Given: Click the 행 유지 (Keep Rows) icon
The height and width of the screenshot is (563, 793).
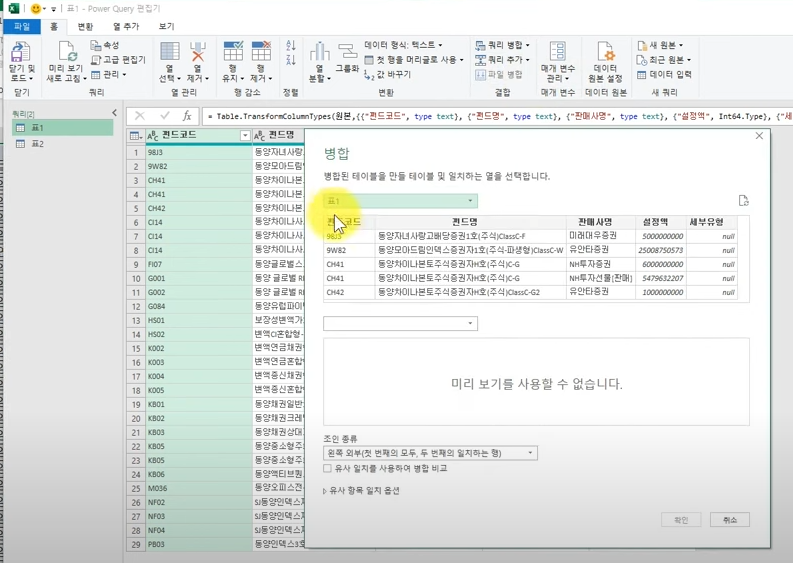Looking at the screenshot, I should click(233, 52).
